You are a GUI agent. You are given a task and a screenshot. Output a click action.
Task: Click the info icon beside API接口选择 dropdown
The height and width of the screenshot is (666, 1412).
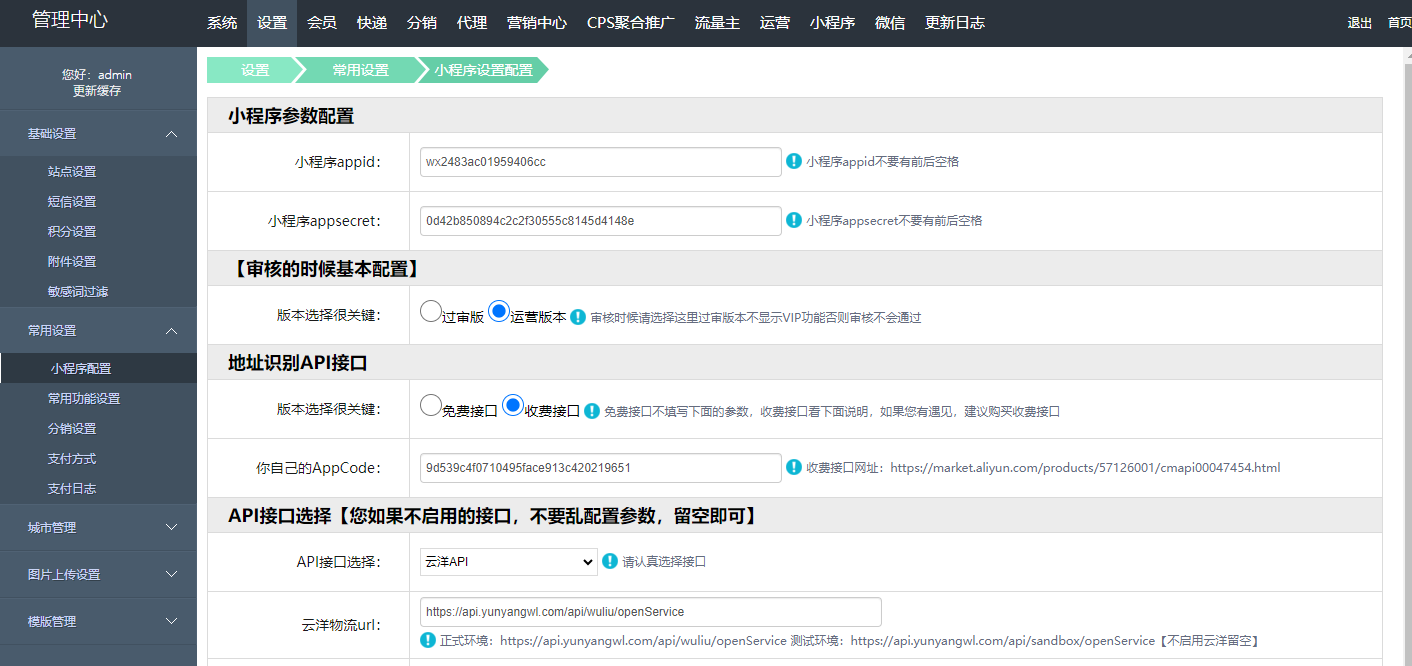[610, 562]
